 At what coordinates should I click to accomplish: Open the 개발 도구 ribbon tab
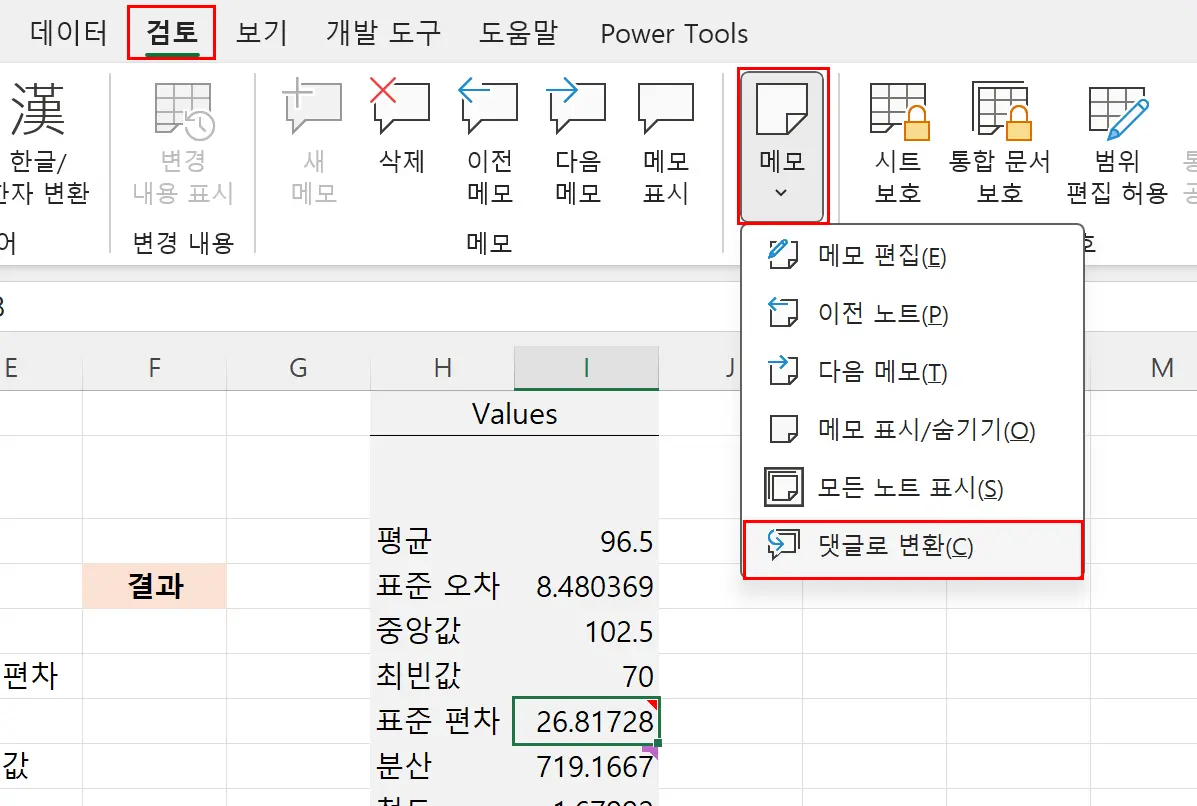382,32
